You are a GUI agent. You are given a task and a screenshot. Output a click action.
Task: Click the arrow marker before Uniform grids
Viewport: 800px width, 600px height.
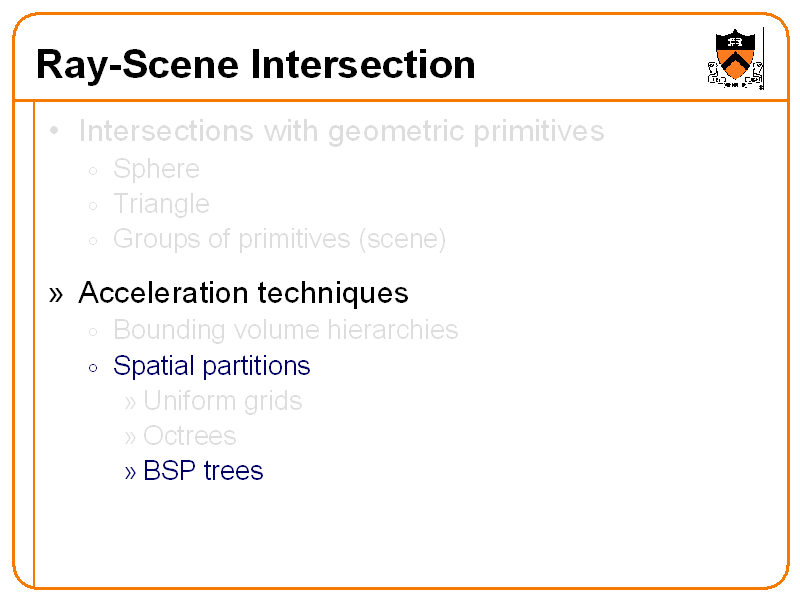[130, 402]
